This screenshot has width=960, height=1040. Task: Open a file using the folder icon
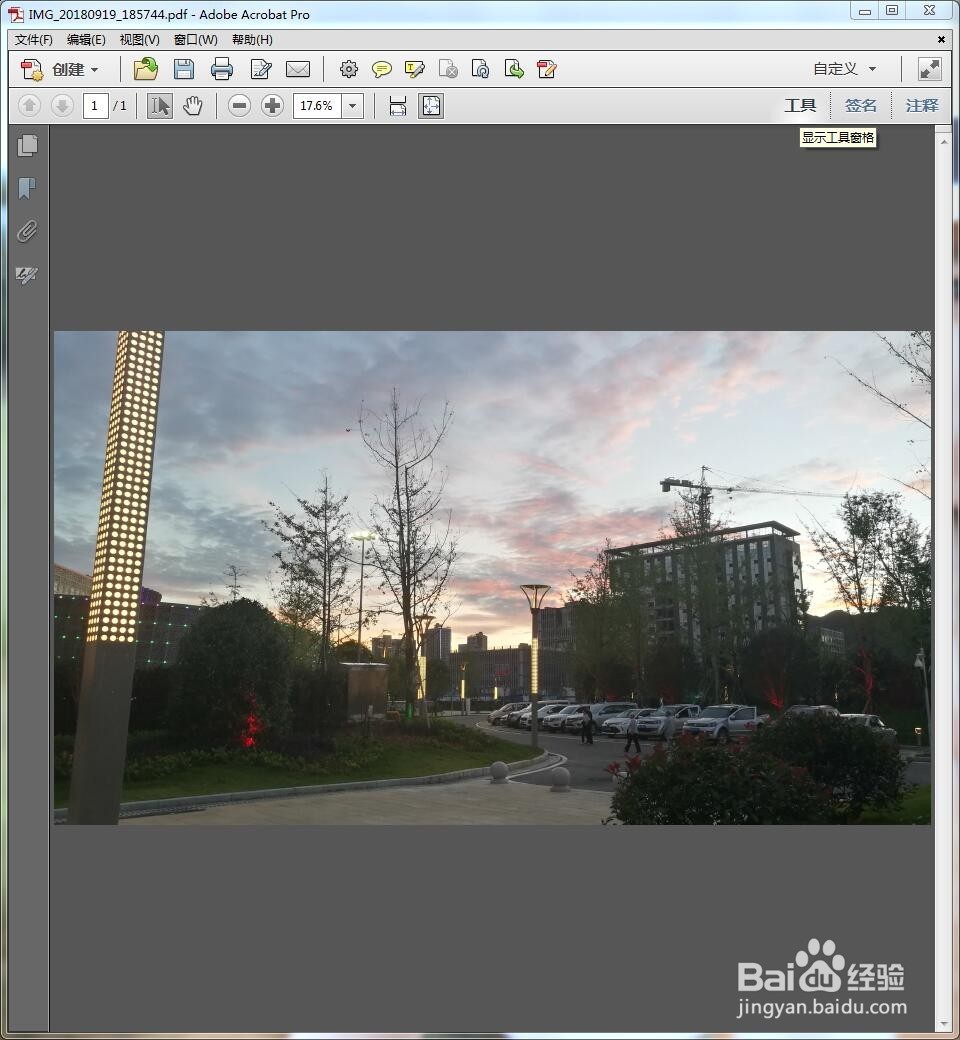145,68
